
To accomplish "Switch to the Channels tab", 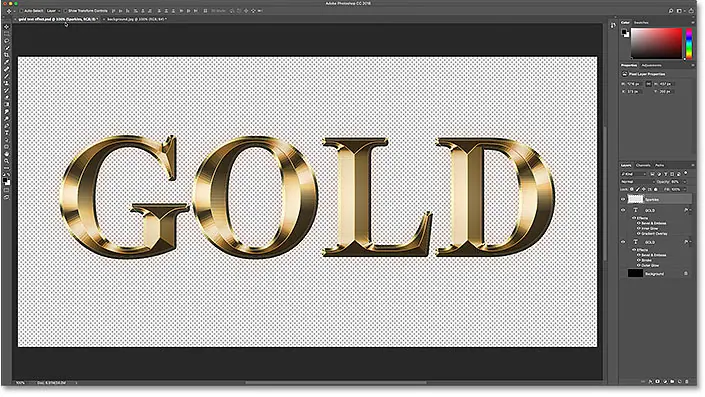I will tap(643, 165).
